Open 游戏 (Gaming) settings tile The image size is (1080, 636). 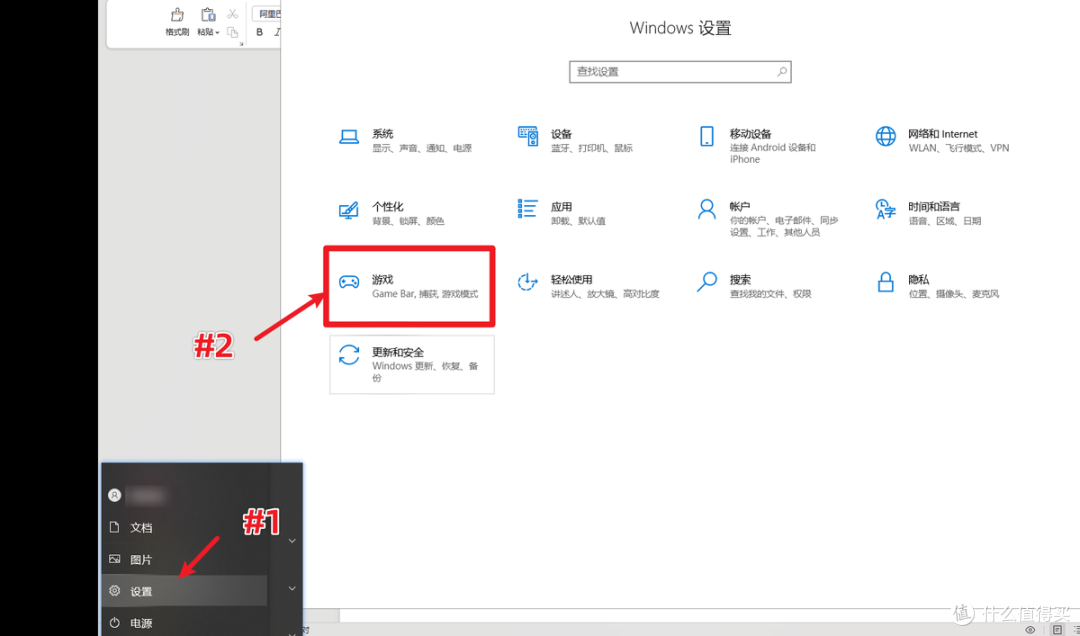point(408,286)
